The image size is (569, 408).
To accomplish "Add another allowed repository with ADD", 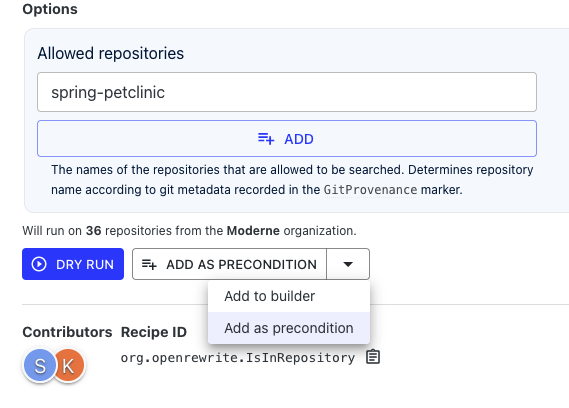I will 287,139.
